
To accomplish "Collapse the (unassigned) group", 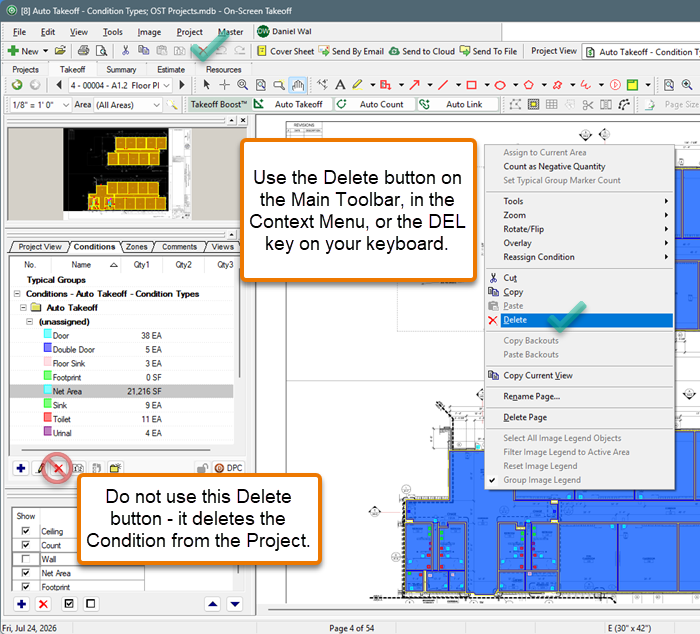I will [29, 321].
